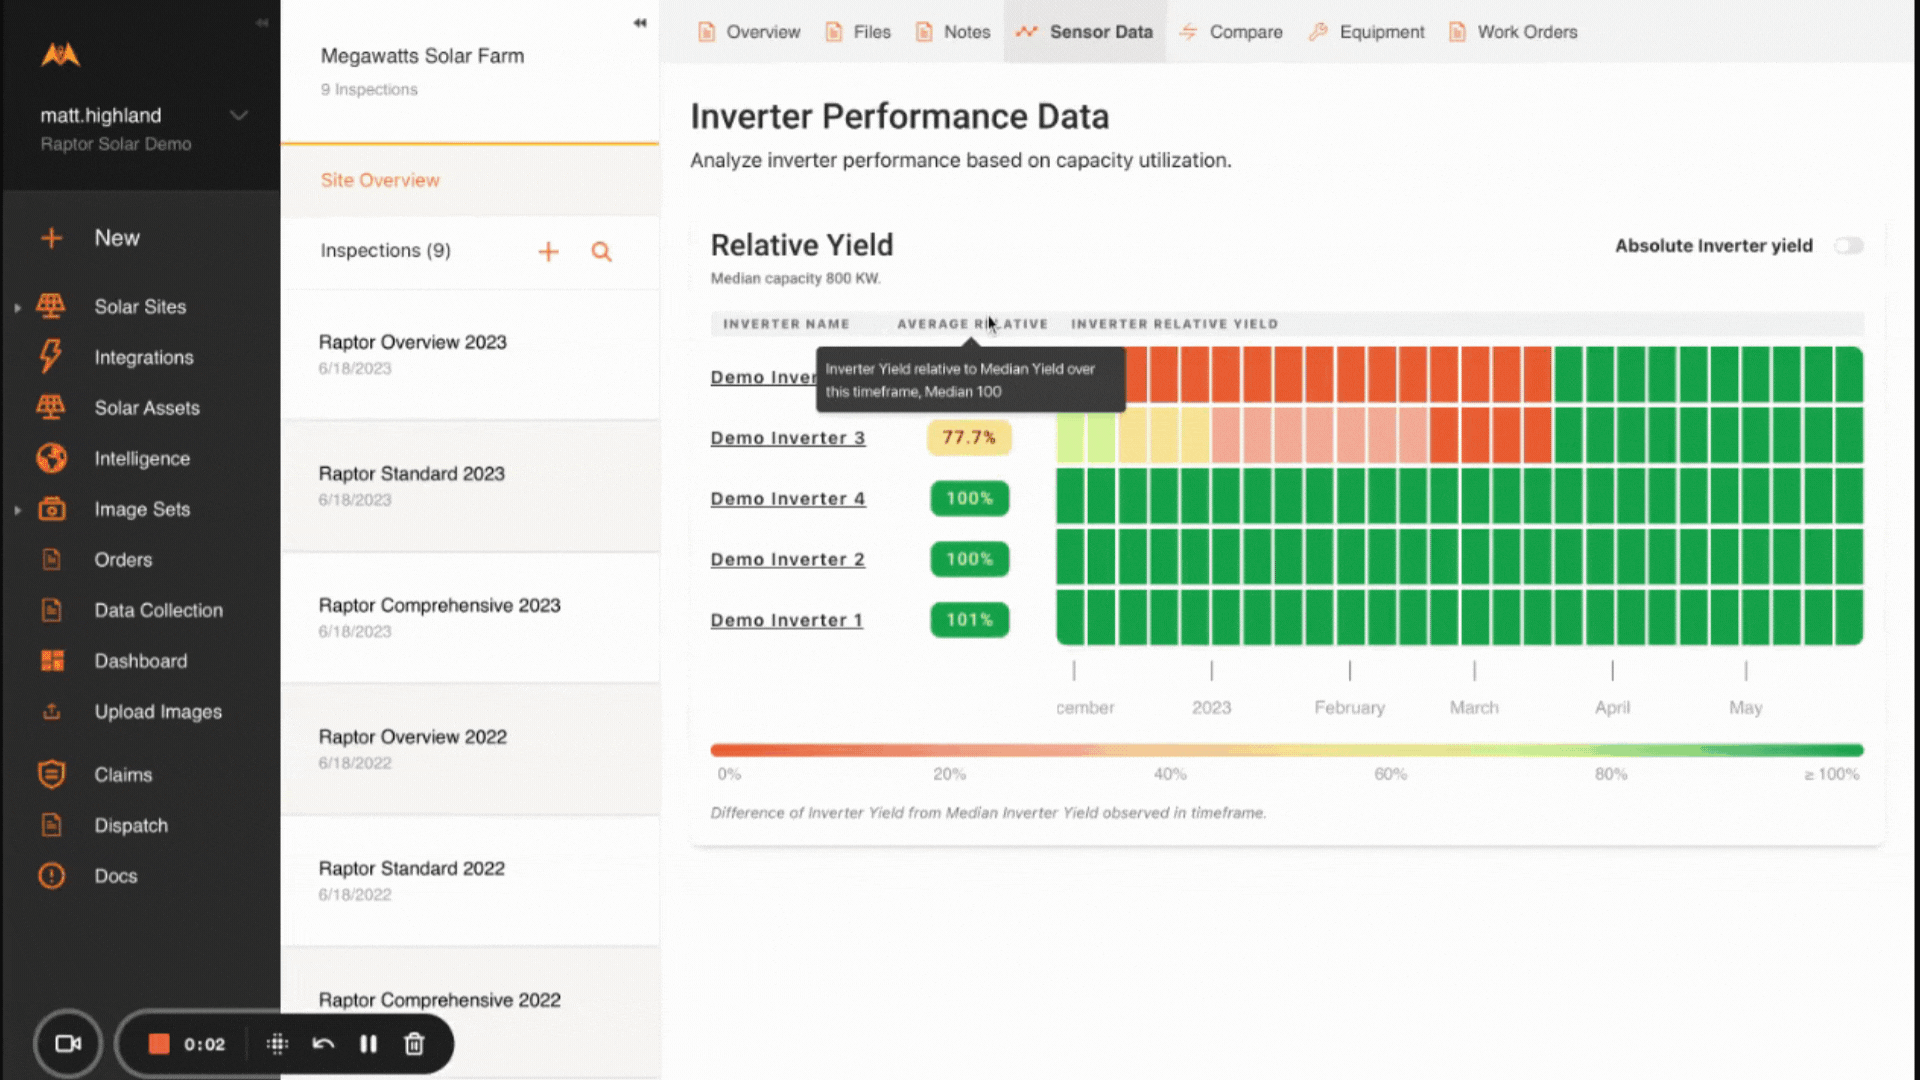
Task: Stop recording with red square button
Action: click(x=159, y=1044)
